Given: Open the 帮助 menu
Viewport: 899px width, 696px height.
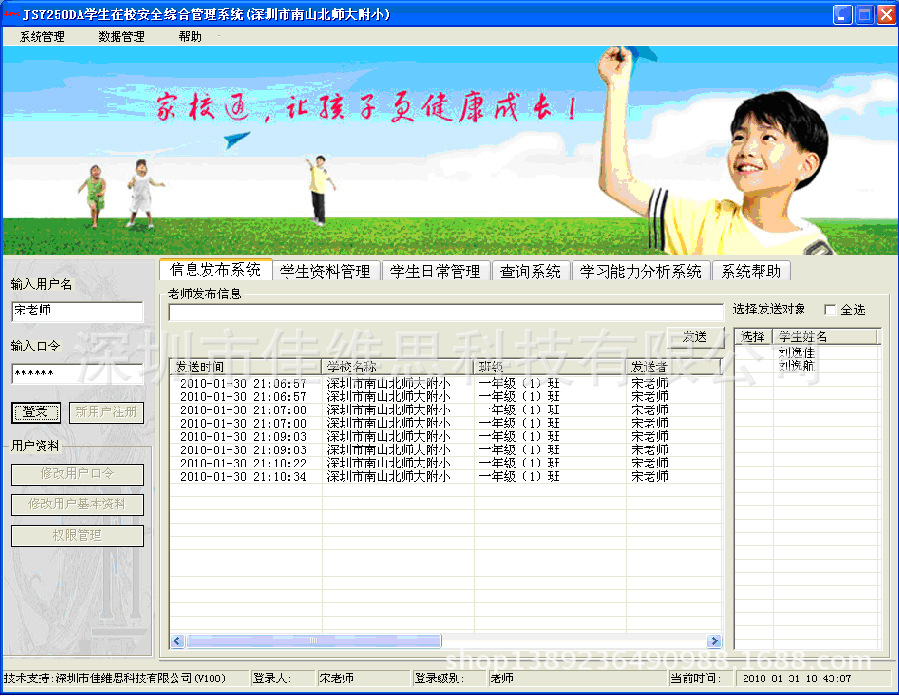Looking at the screenshot, I should [190, 37].
